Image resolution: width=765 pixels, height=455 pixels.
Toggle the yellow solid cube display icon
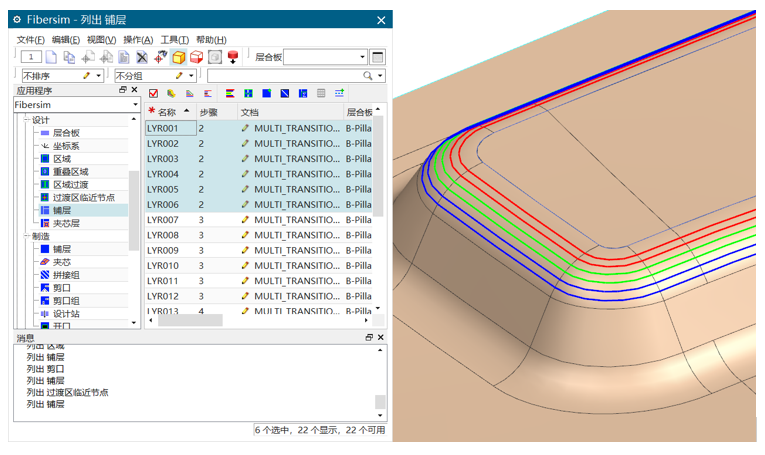pyautogui.click(x=179, y=58)
